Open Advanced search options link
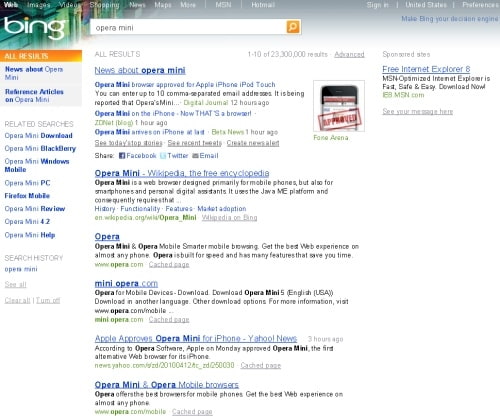Image resolution: width=500 pixels, height=416 pixels. (x=349, y=54)
